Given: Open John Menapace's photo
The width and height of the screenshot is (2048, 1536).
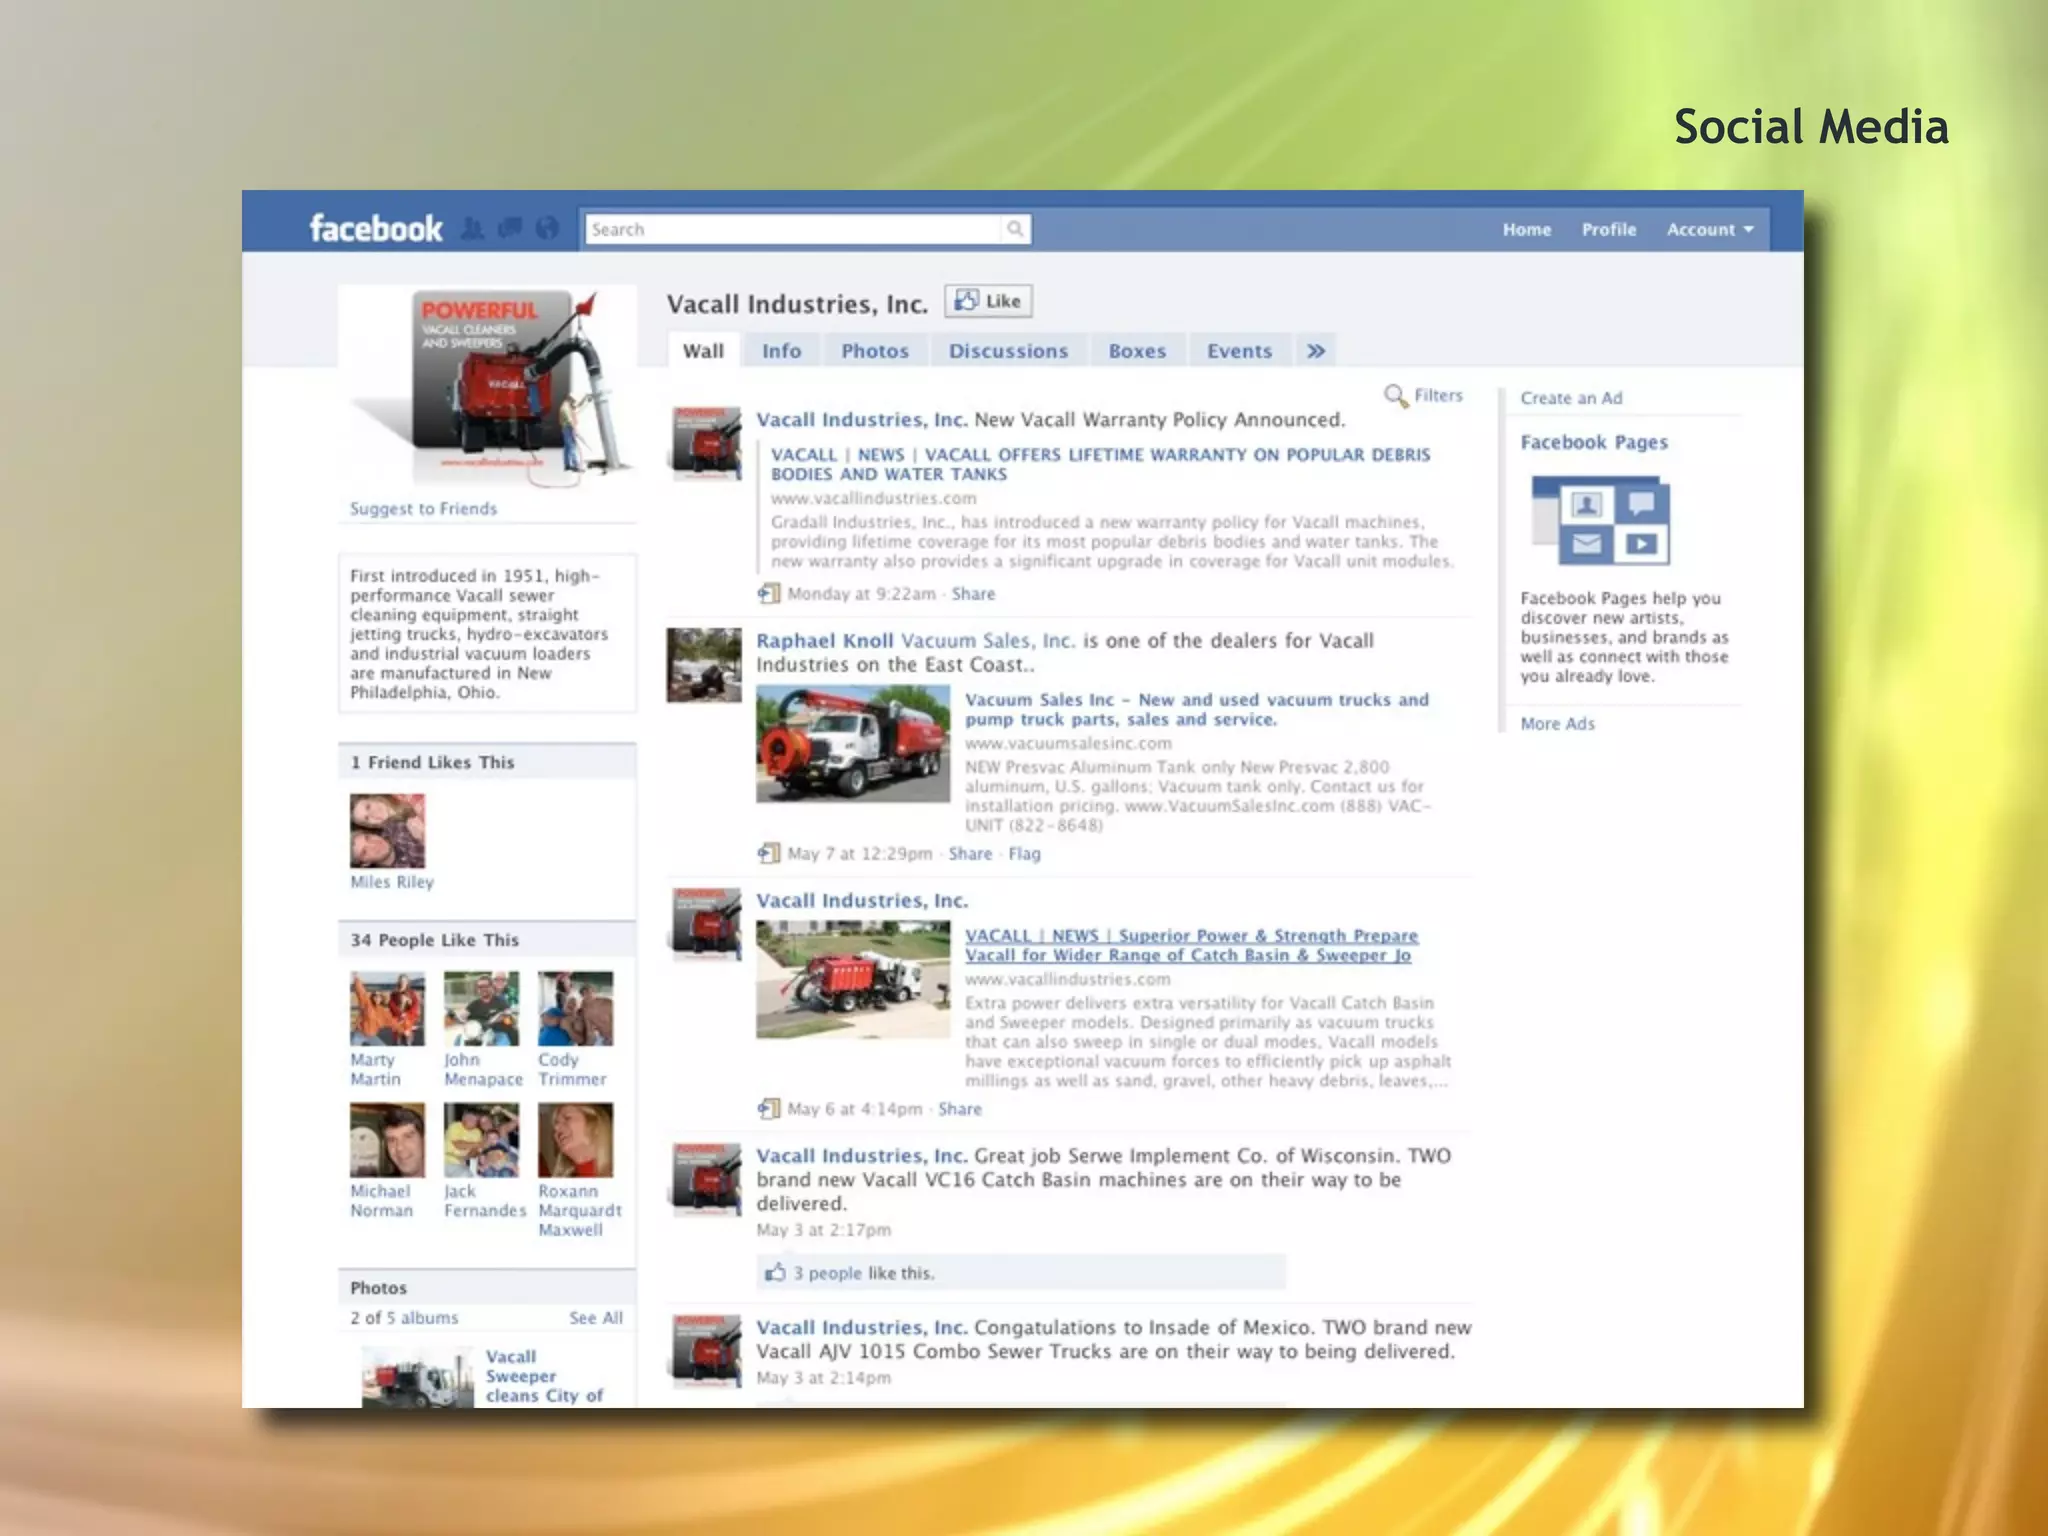Looking at the screenshot, I should (481, 1009).
